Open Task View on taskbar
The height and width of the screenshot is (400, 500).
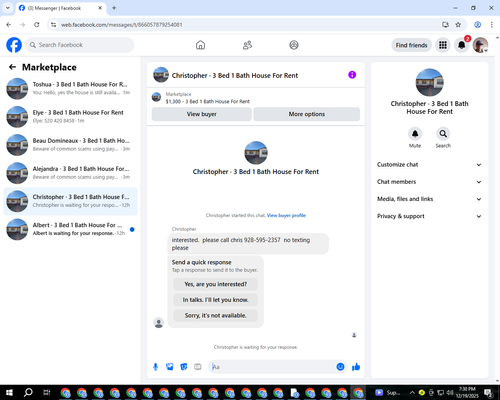(x=47, y=392)
